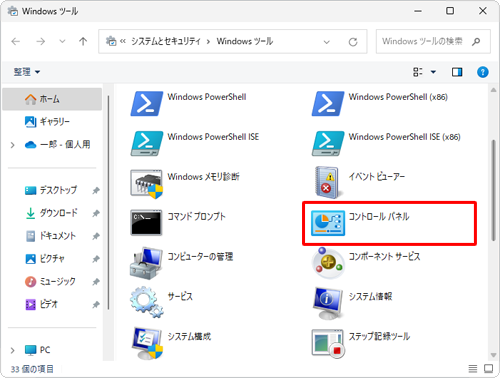Open the イベント ビューアー icon
The image size is (500, 378).
pos(328,183)
